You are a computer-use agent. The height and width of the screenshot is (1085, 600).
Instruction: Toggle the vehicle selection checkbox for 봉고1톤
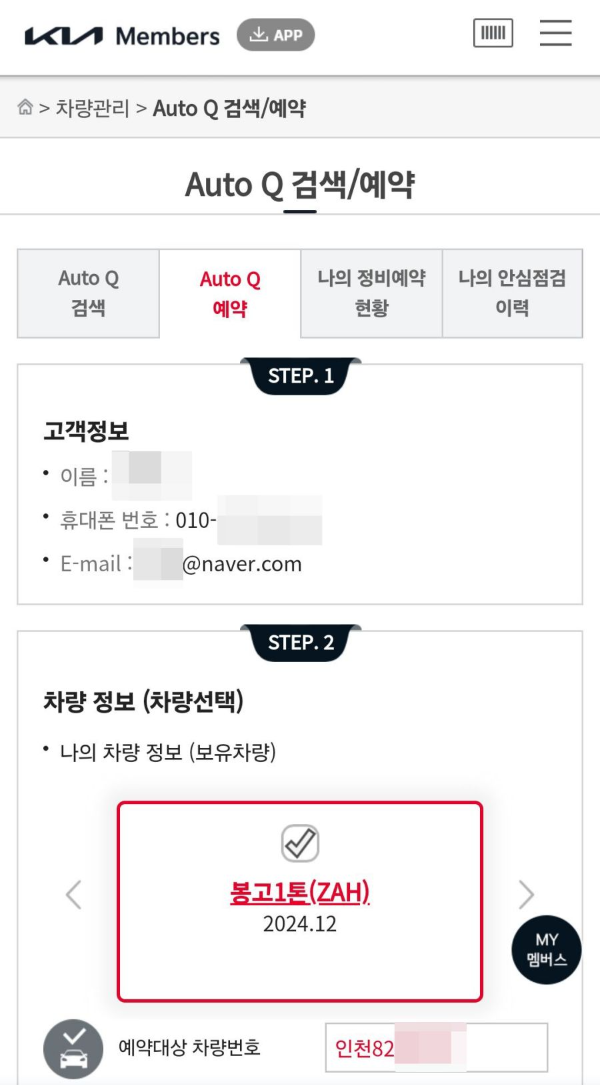tap(300, 841)
